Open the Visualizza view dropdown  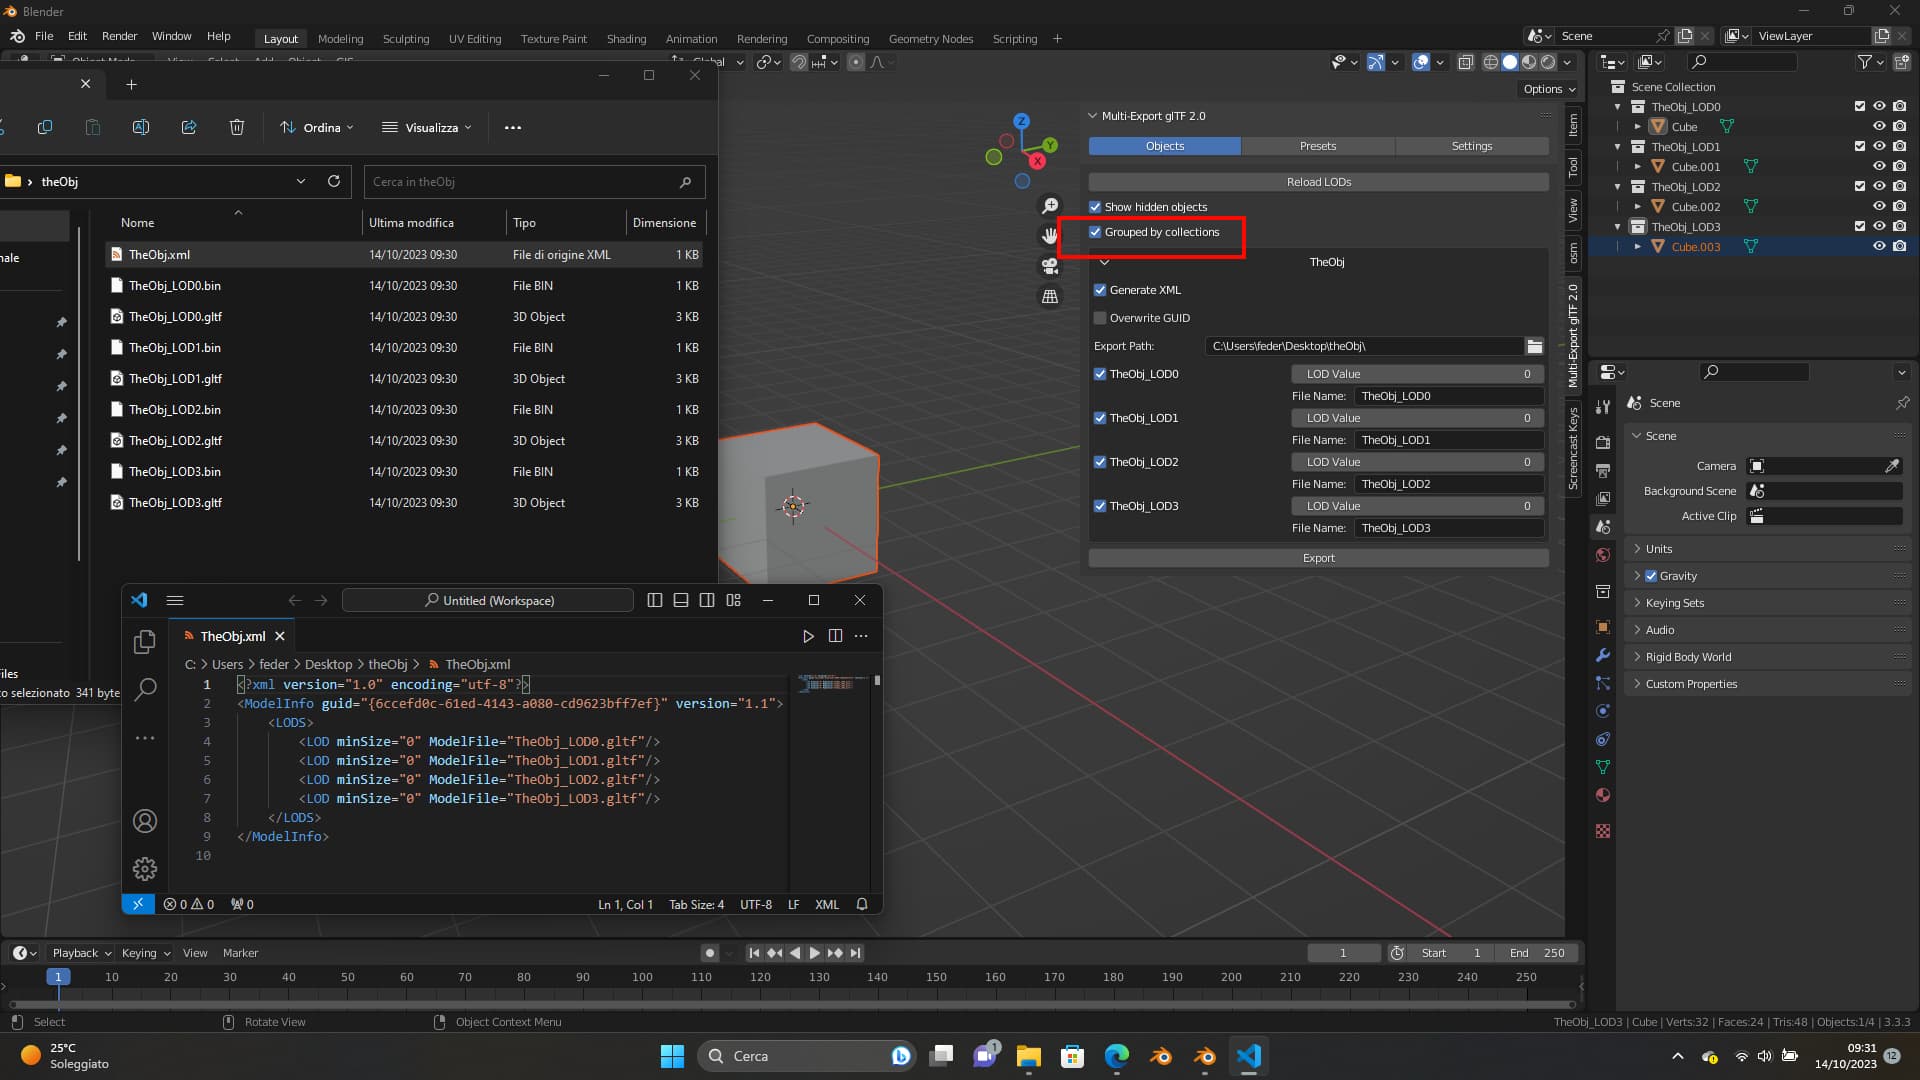coord(427,127)
